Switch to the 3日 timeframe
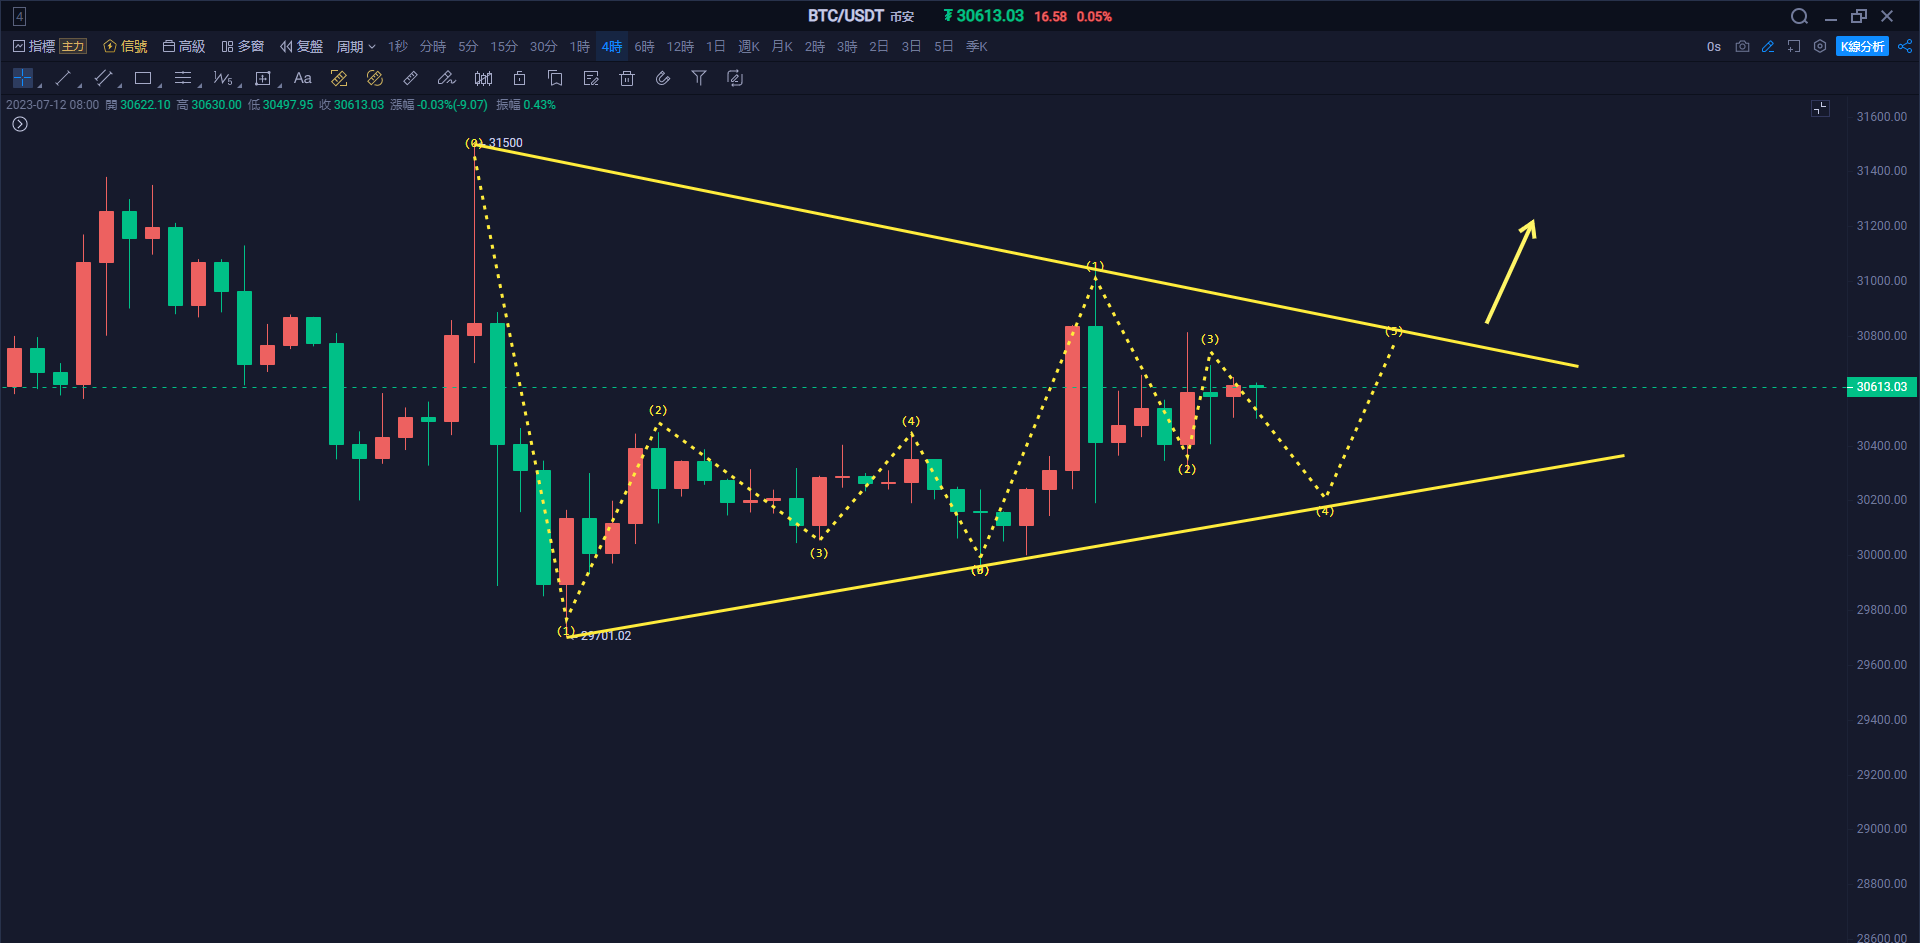The image size is (1920, 943). pyautogui.click(x=911, y=46)
